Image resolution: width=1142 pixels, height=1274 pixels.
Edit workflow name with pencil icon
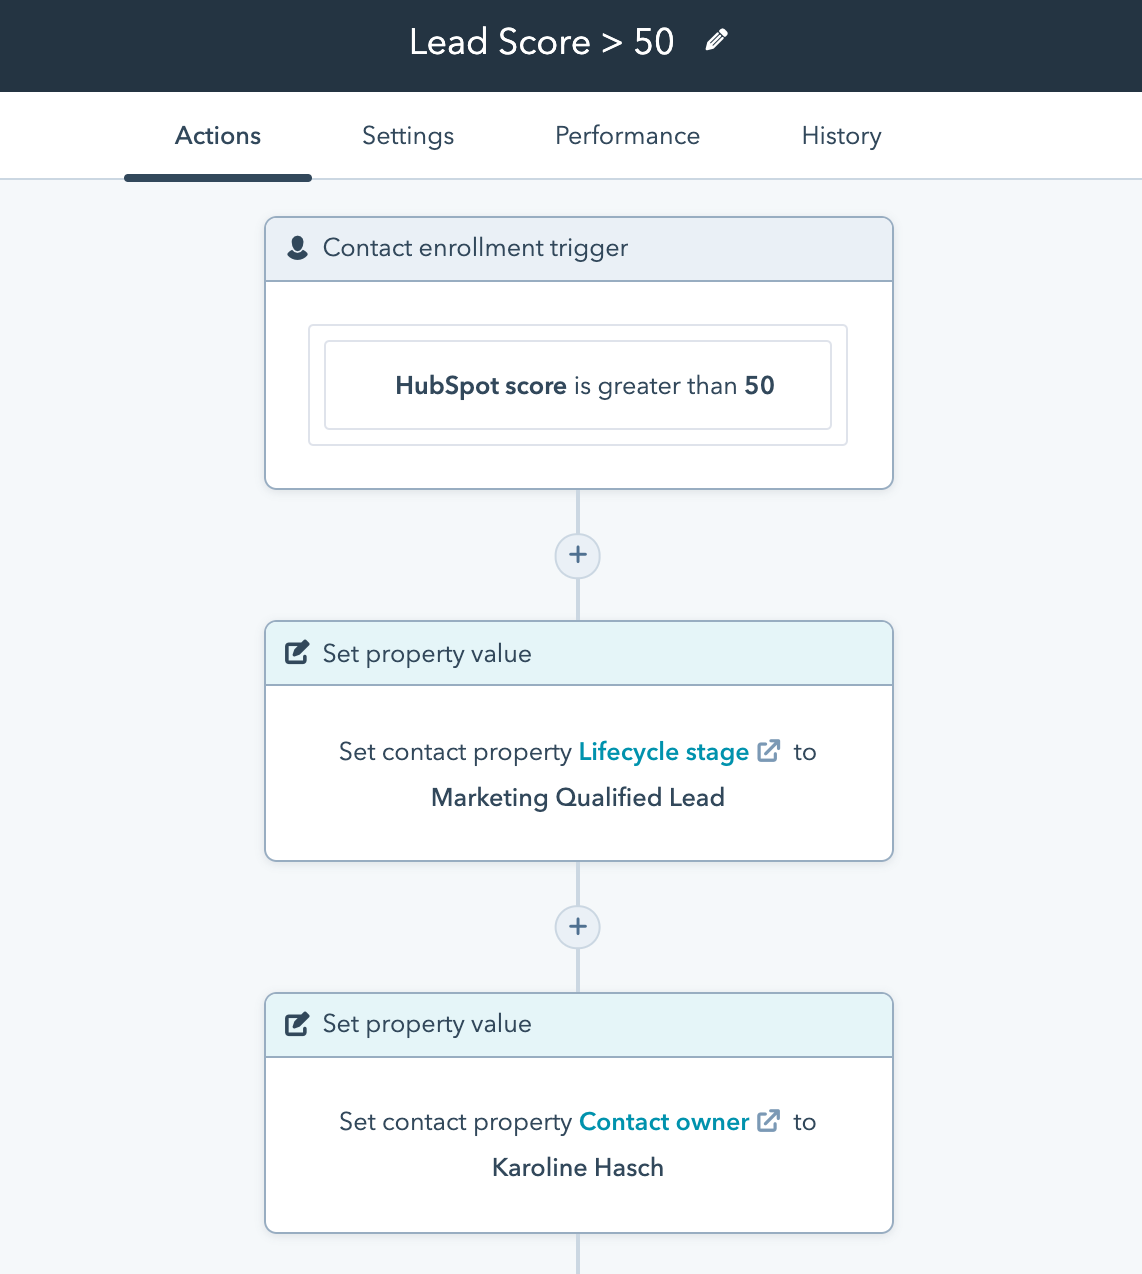click(x=716, y=41)
